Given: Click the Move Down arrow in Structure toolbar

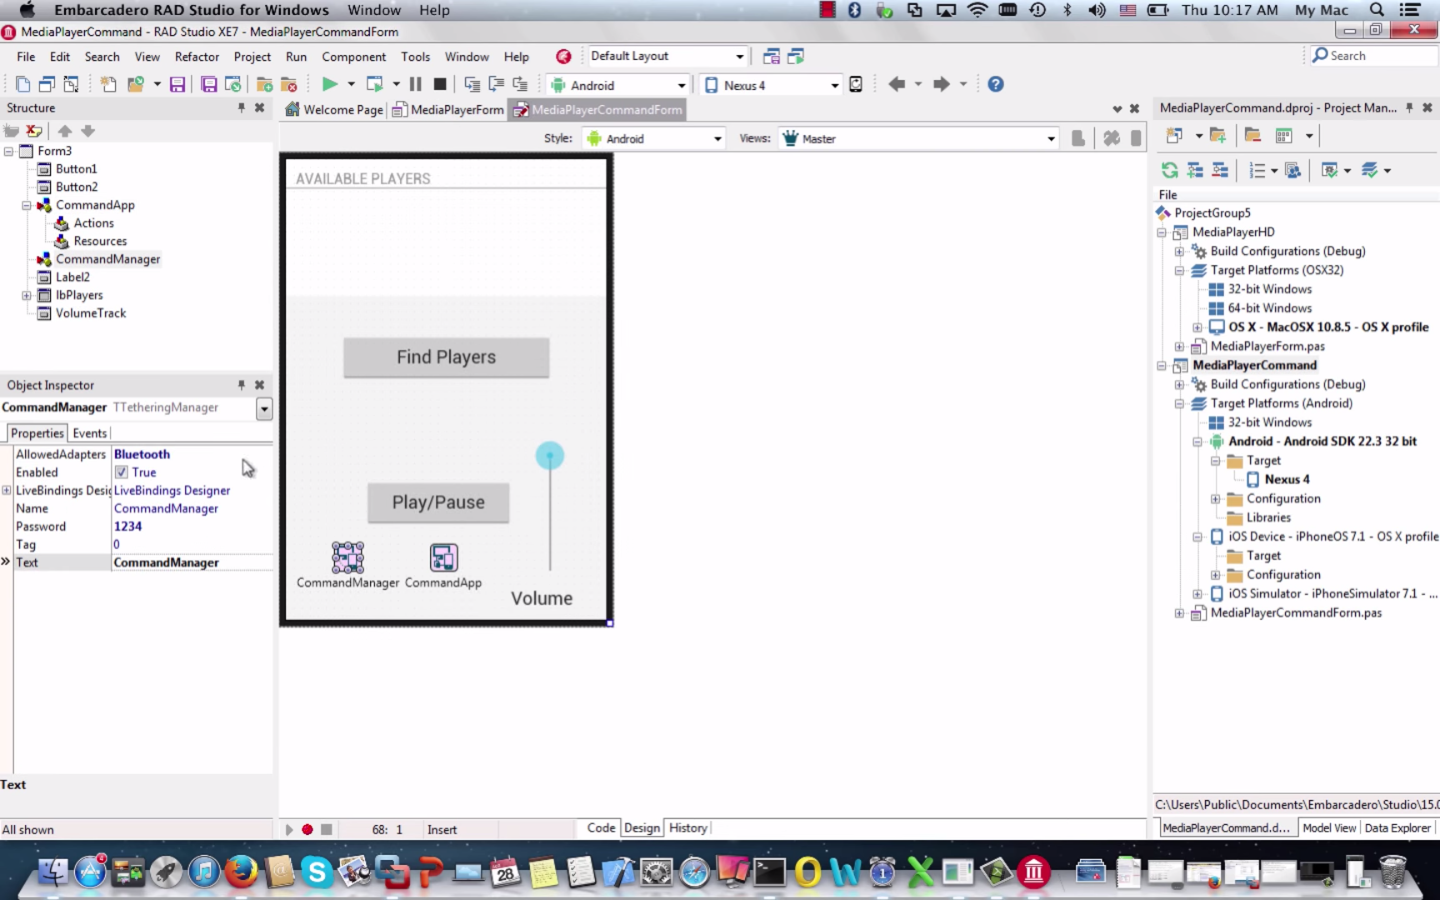Looking at the screenshot, I should pyautogui.click(x=88, y=131).
